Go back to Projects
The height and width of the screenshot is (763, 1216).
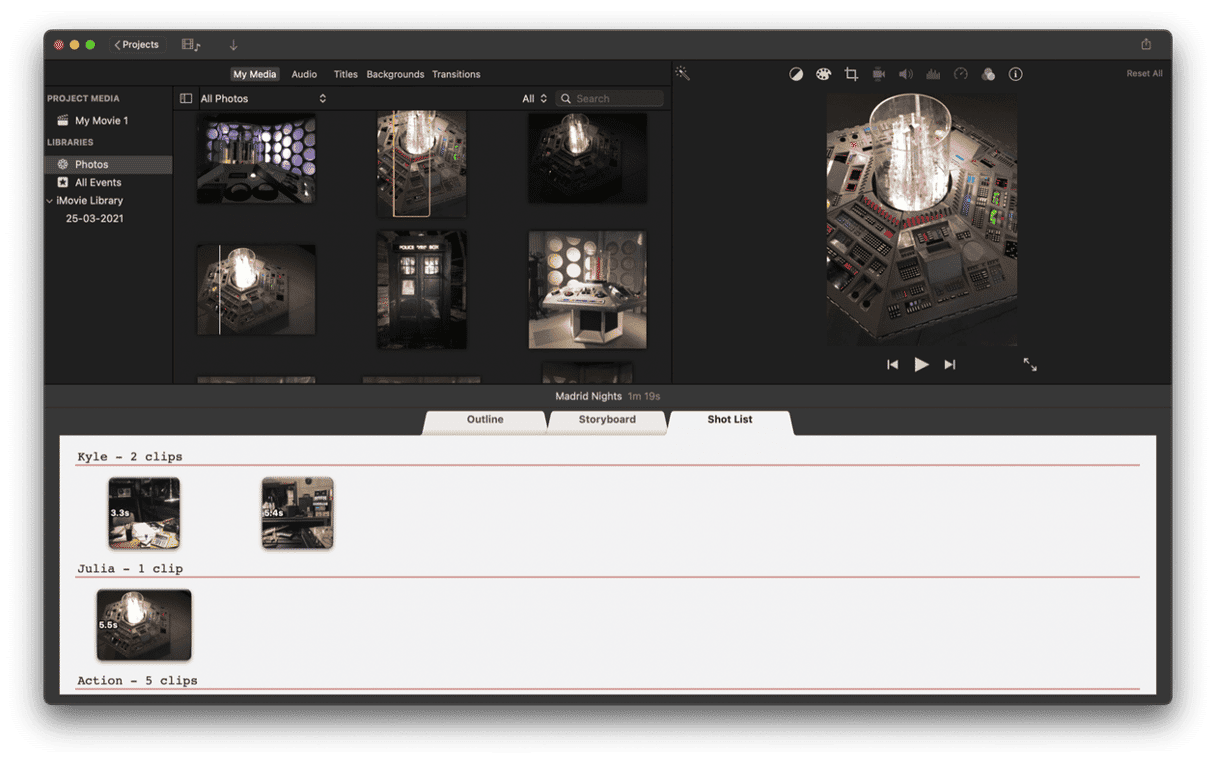137,45
